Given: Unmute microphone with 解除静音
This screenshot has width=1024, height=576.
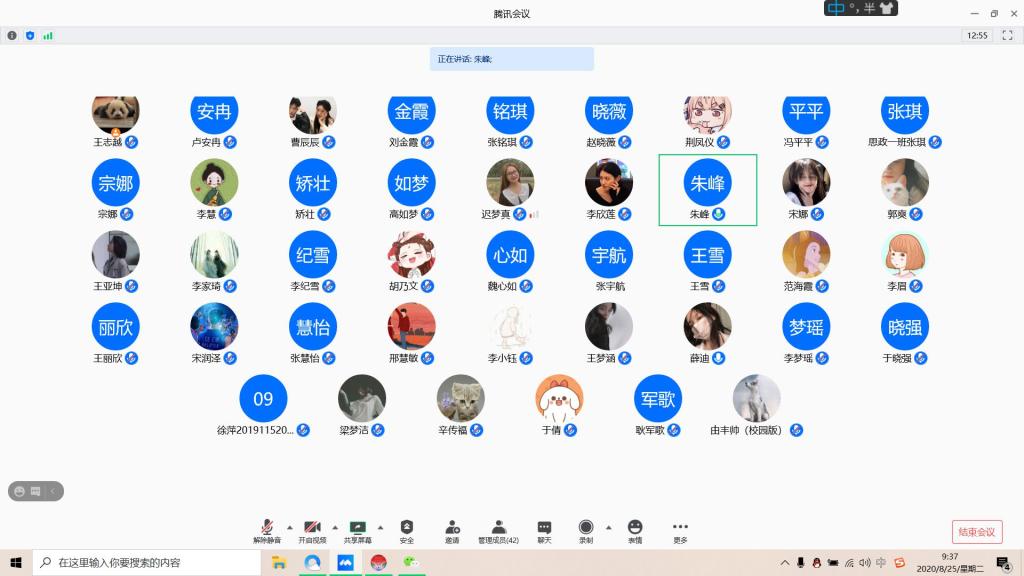Looking at the screenshot, I should coord(267,530).
